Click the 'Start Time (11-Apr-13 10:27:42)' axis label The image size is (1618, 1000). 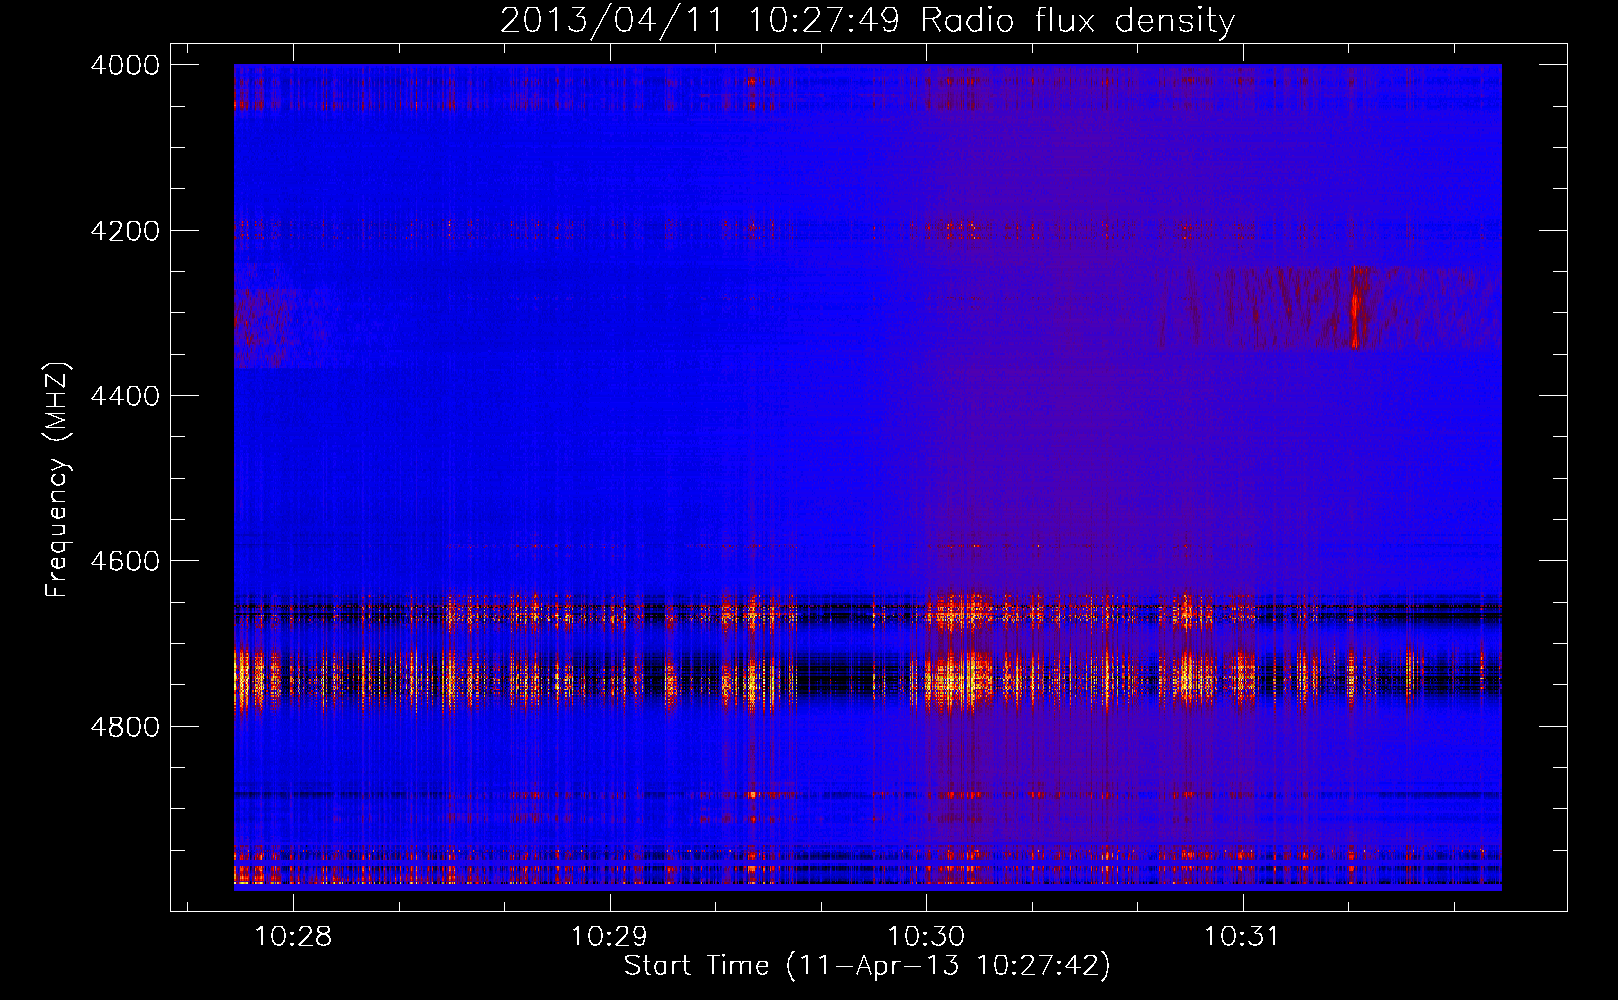coord(867,965)
